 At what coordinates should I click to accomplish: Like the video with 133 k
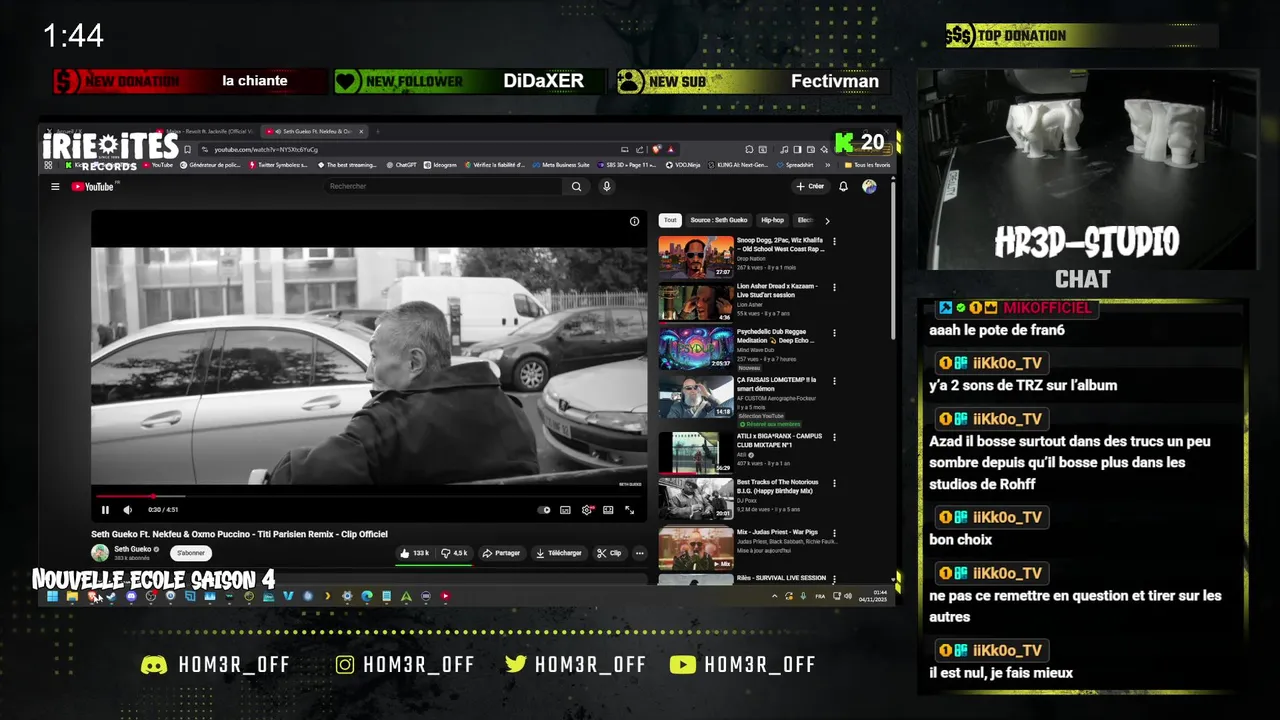coord(414,553)
